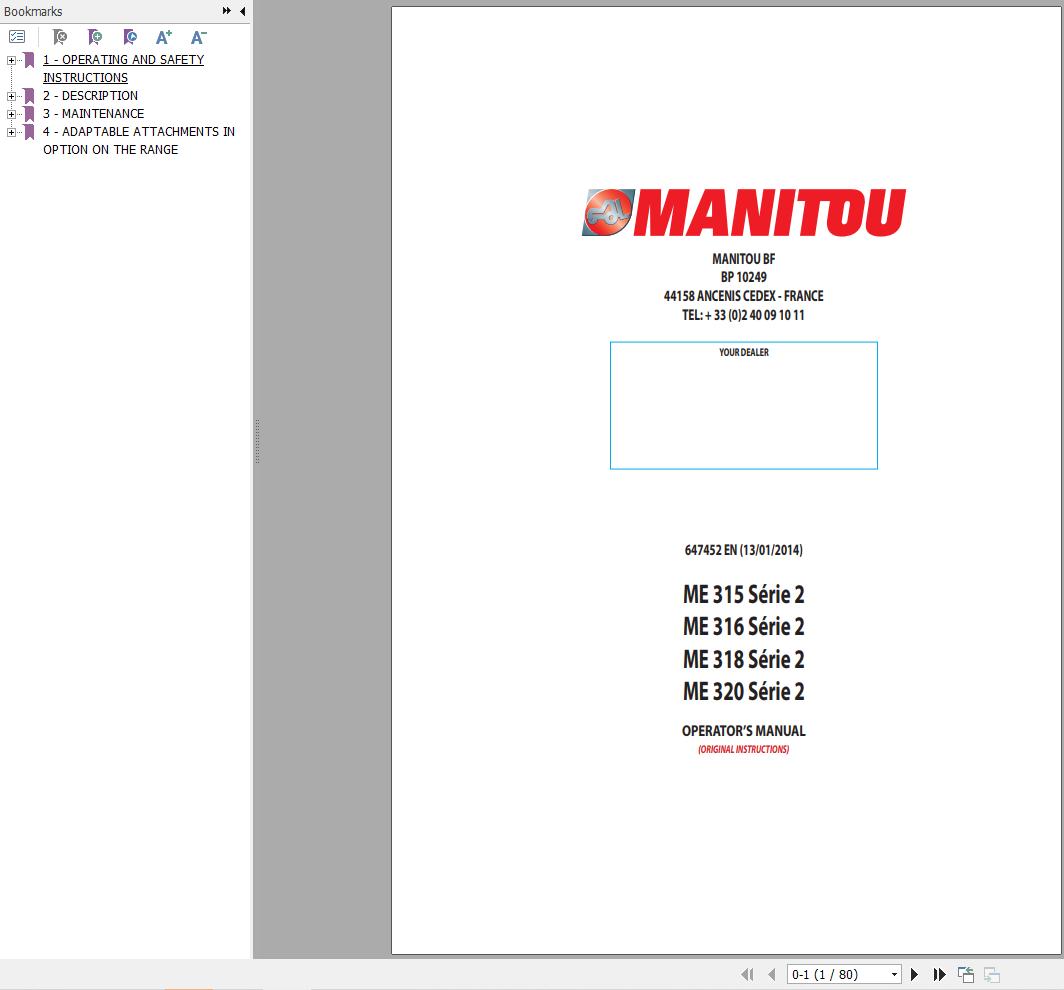
Task: Click 'OPERATOR'S MANUAL' text on the page
Action: pos(744,731)
